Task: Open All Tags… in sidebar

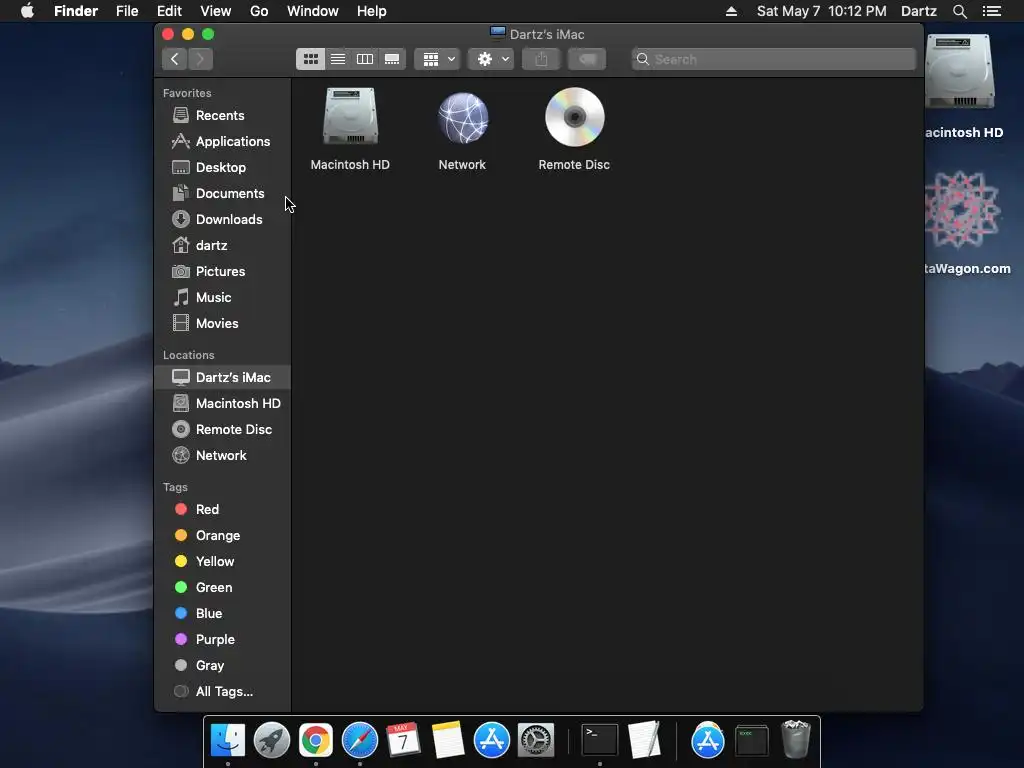Action: click(x=223, y=692)
